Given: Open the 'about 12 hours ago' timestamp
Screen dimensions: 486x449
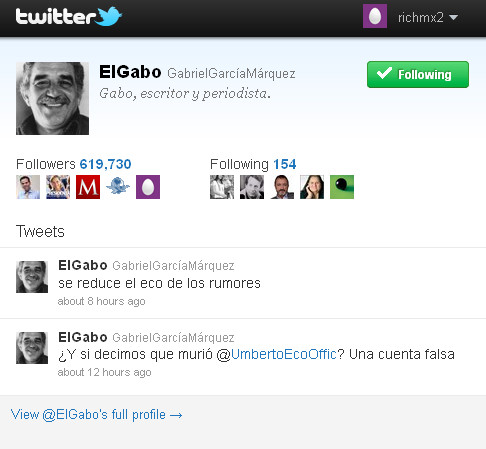Looking at the screenshot, I should coord(104,372).
